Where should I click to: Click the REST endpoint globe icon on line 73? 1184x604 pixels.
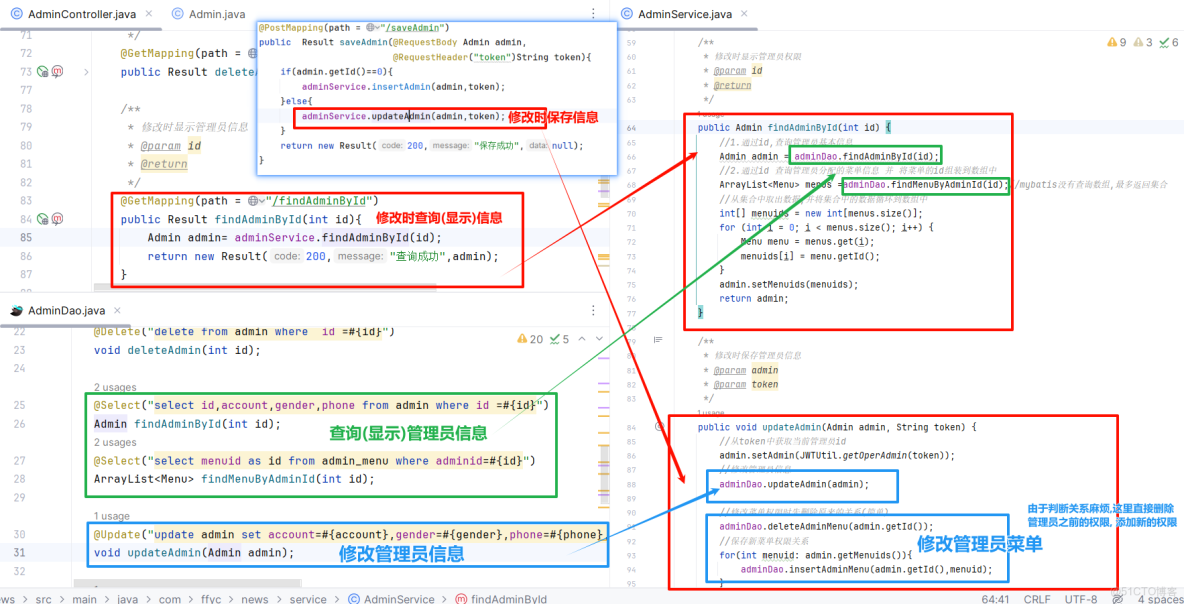[x=41, y=72]
